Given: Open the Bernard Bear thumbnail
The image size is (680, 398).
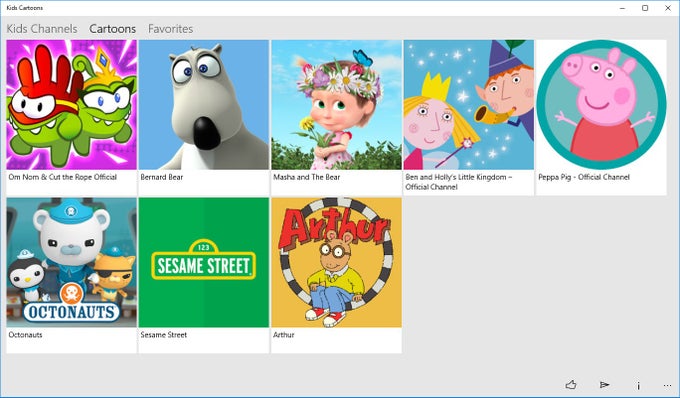Looking at the screenshot, I should point(204,104).
